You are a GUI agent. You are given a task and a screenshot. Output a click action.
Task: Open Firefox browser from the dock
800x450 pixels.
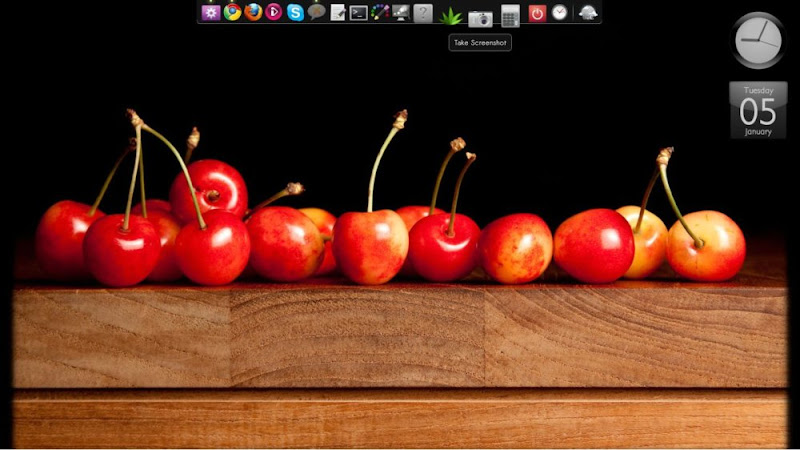coord(254,13)
